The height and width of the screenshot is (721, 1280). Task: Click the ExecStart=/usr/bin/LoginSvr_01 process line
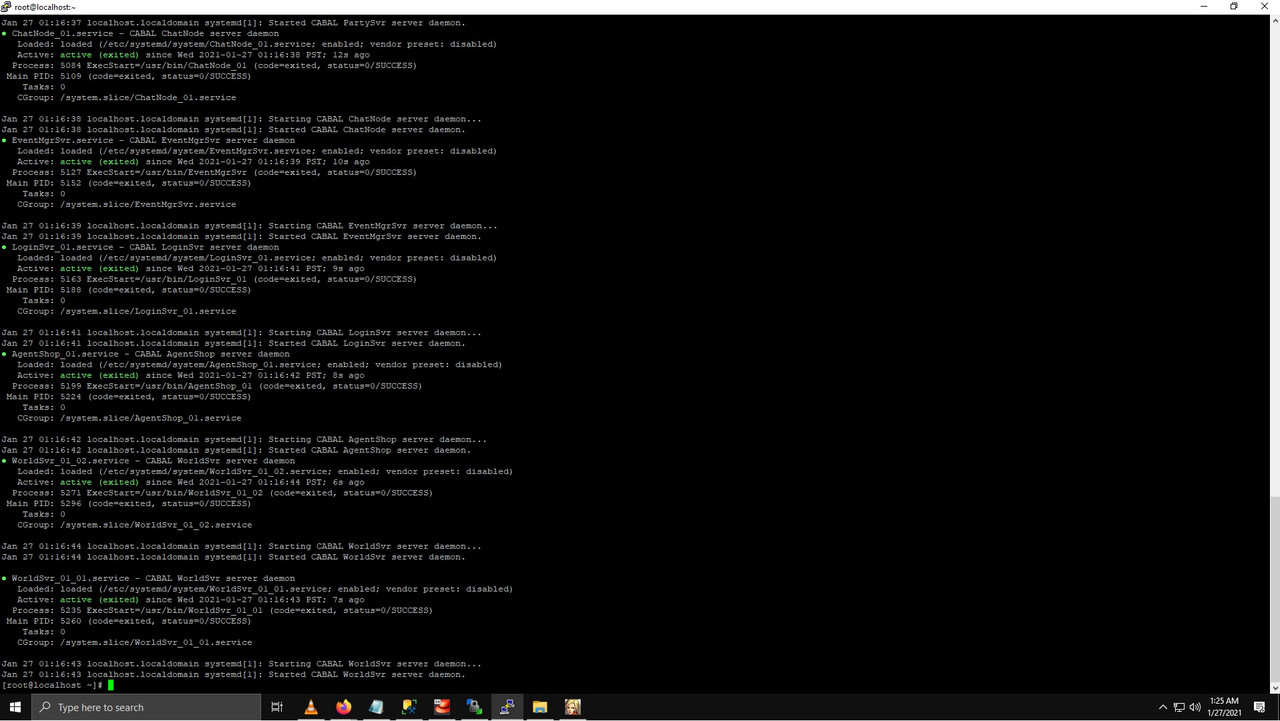click(214, 279)
